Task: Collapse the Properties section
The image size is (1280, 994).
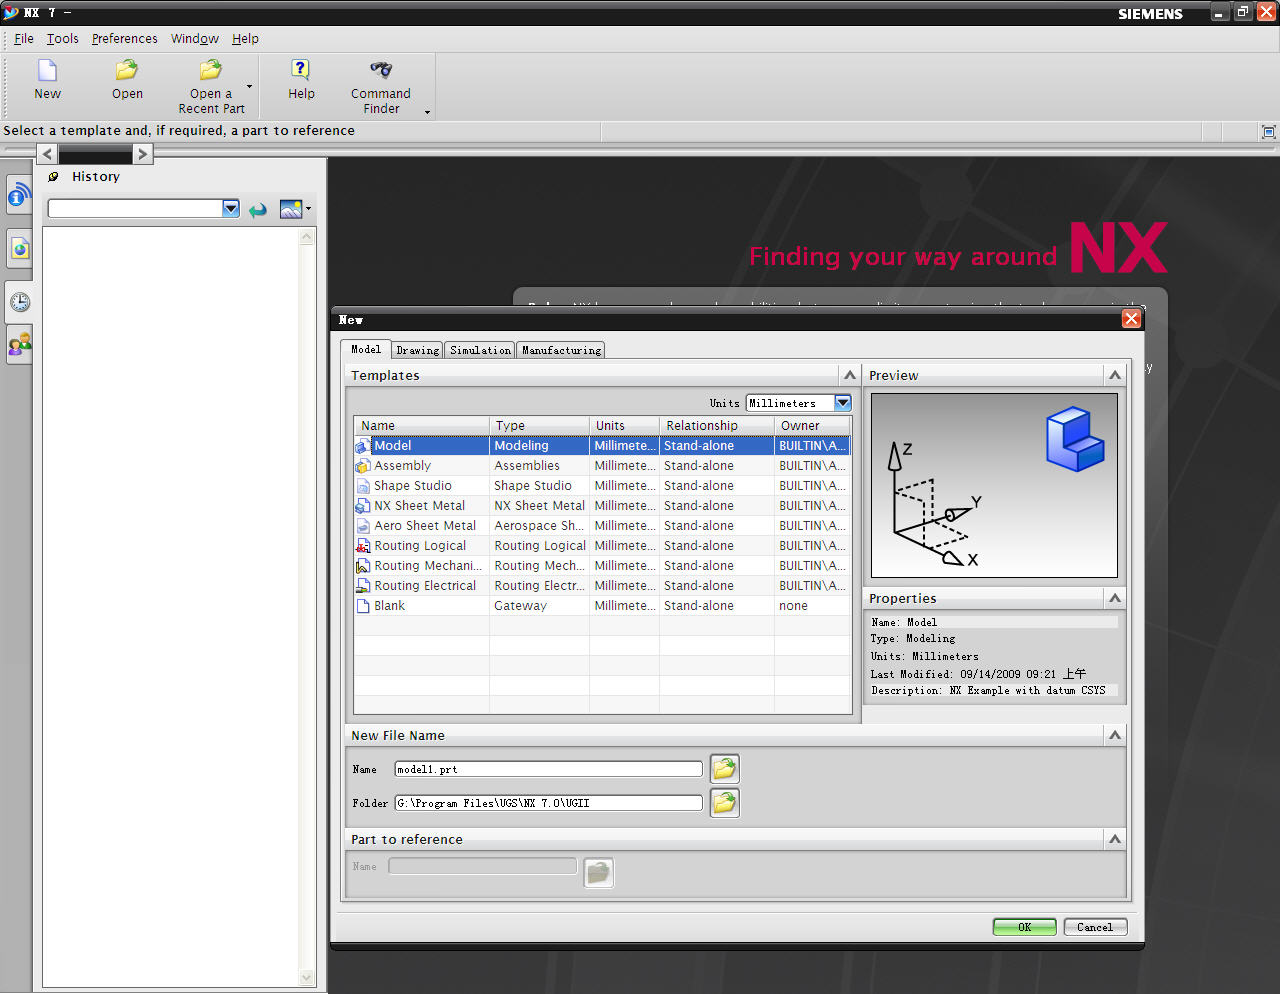Action: point(1115,598)
